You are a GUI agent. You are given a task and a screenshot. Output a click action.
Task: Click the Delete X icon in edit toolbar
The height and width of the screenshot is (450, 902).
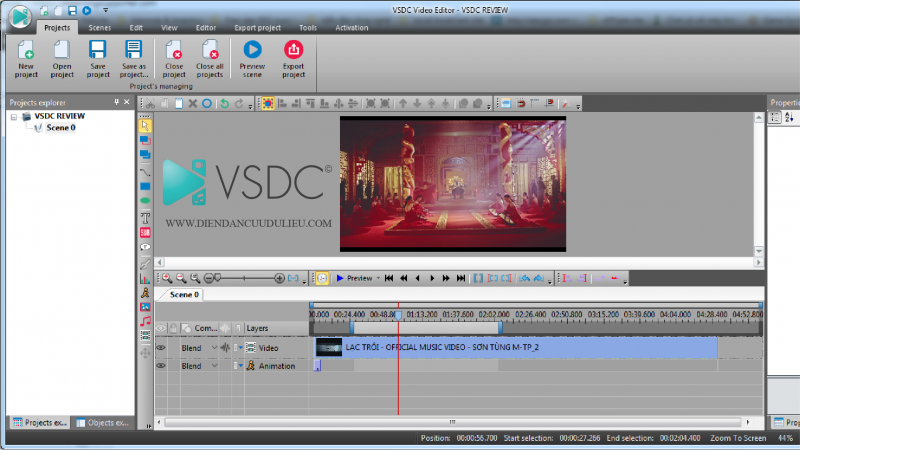coord(193,104)
